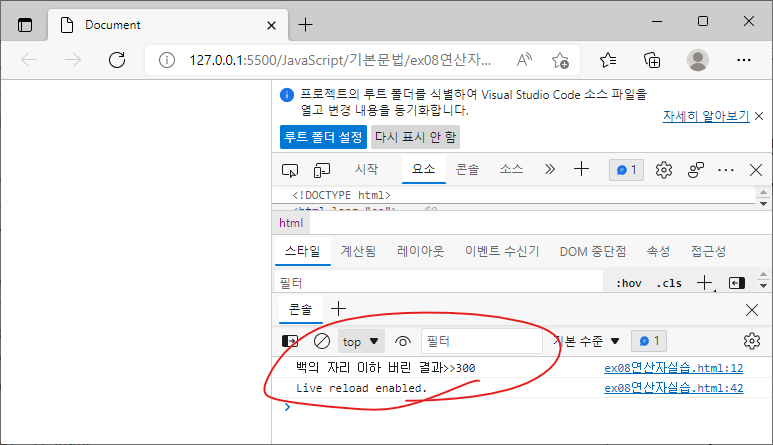Toggle the console sidebar

pyautogui.click(x=290, y=341)
